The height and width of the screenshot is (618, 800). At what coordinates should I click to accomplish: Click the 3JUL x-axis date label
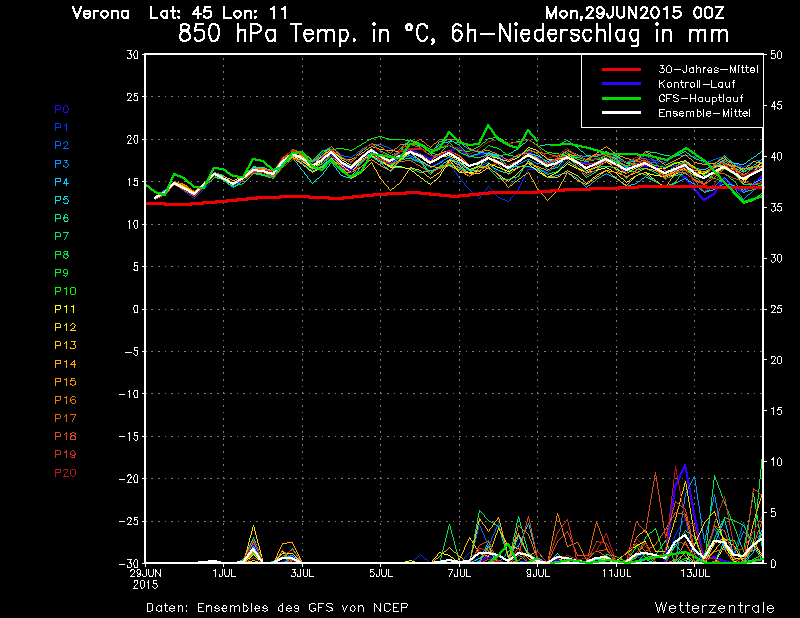pyautogui.click(x=303, y=574)
